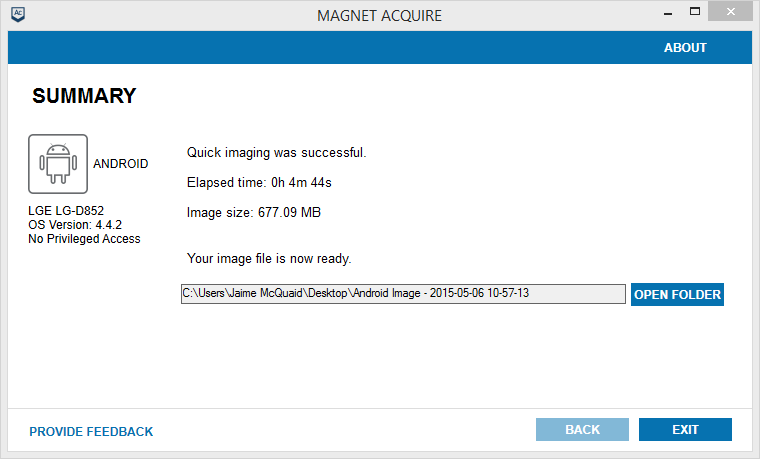Open the PROVIDE FEEDBACK link
The height and width of the screenshot is (459, 760).
pyautogui.click(x=91, y=431)
